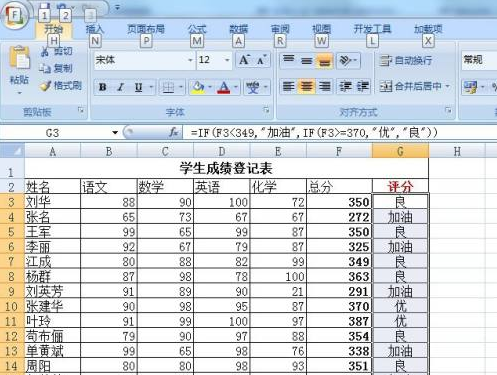The width and height of the screenshot is (497, 375).
Task: Click total score cell 387
Action: (339, 321)
